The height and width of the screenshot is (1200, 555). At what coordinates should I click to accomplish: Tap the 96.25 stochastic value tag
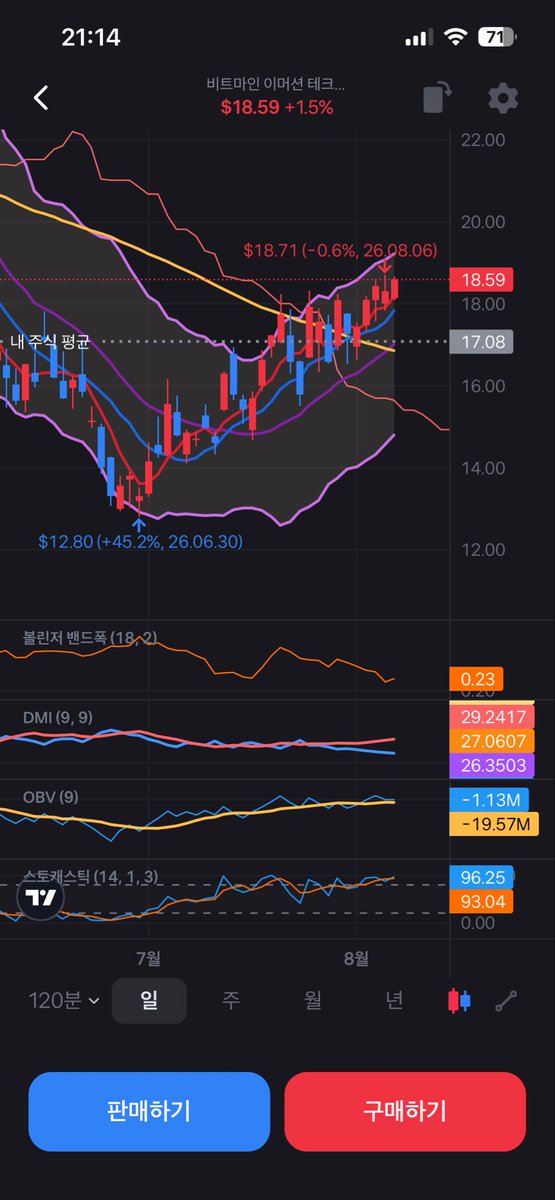click(x=482, y=878)
